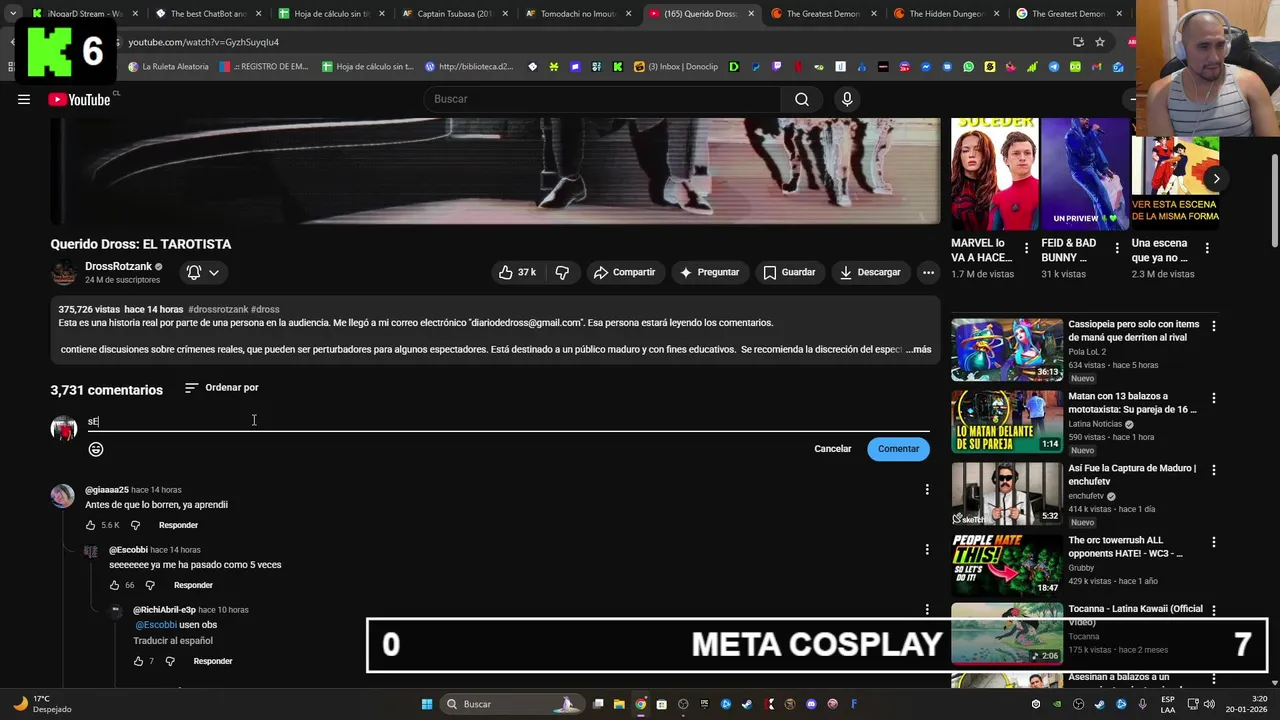
Task: Open Matan con 13 balazos video thumbnail
Action: click(x=1007, y=422)
